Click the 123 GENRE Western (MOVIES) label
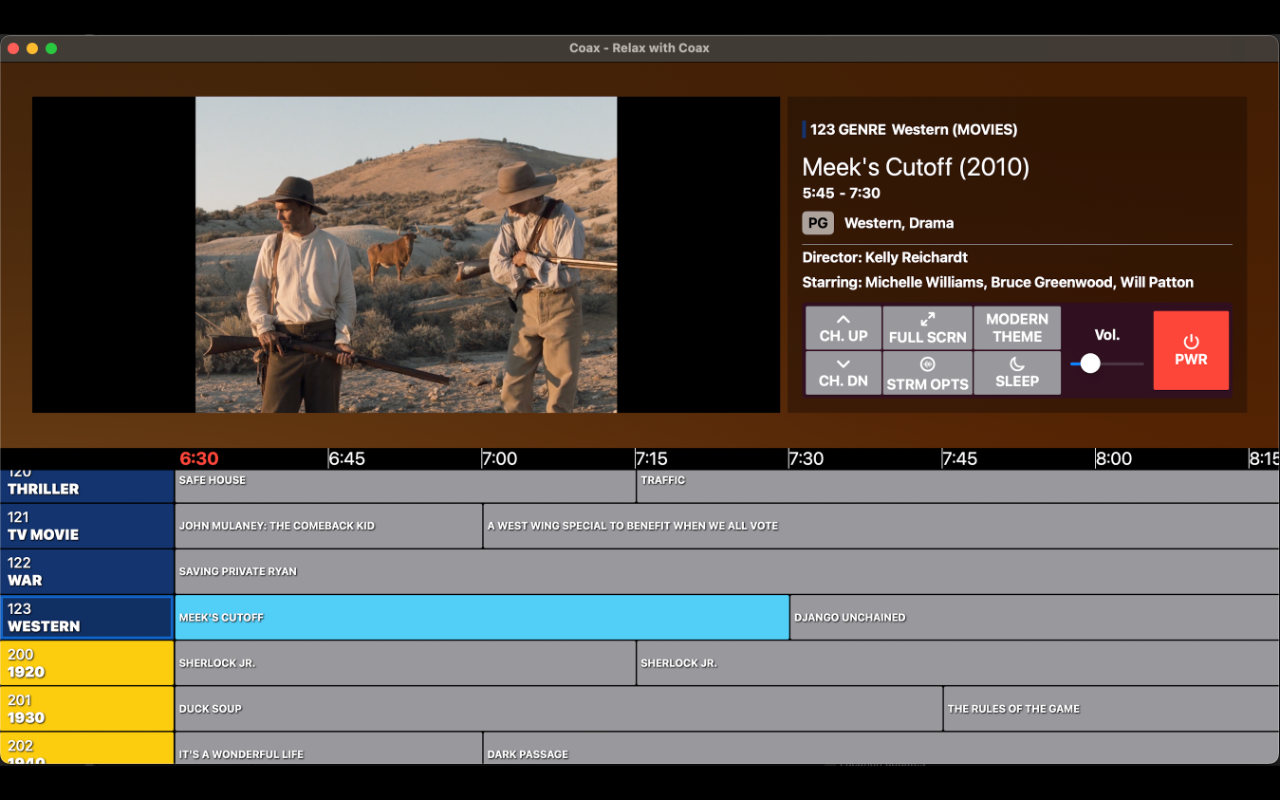Screen dimensions: 1280x800 tap(913, 129)
